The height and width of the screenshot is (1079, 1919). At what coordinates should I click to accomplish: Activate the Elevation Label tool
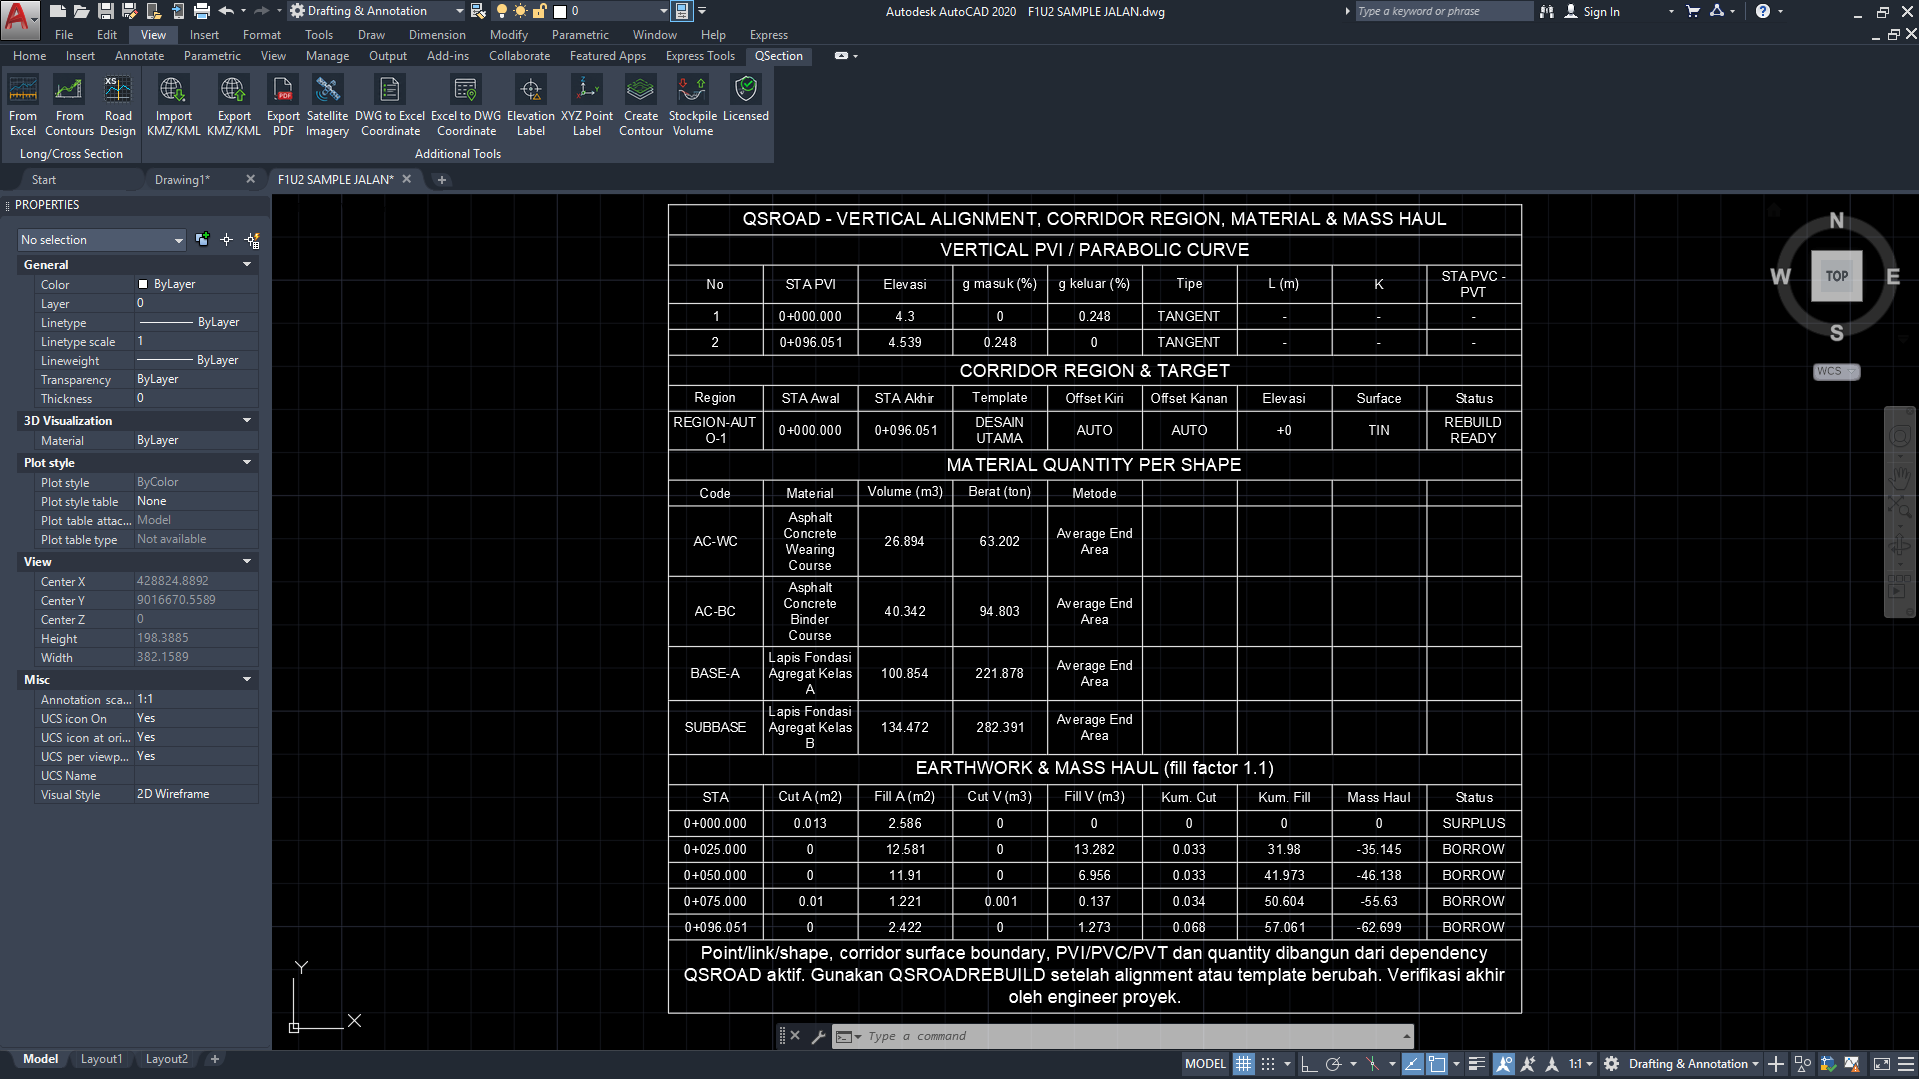click(531, 105)
